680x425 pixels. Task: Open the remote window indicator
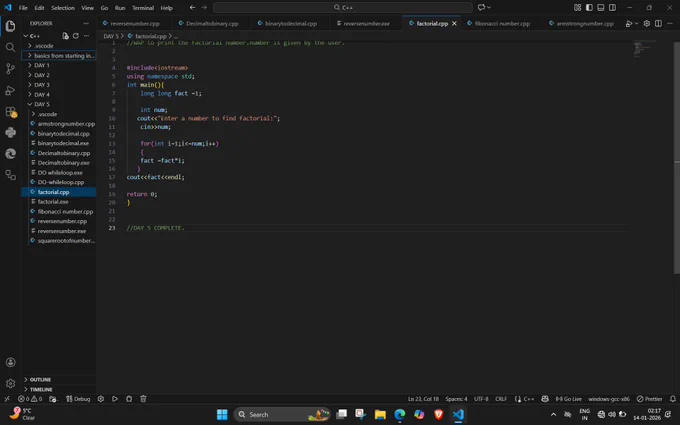pyautogui.click(x=7, y=399)
